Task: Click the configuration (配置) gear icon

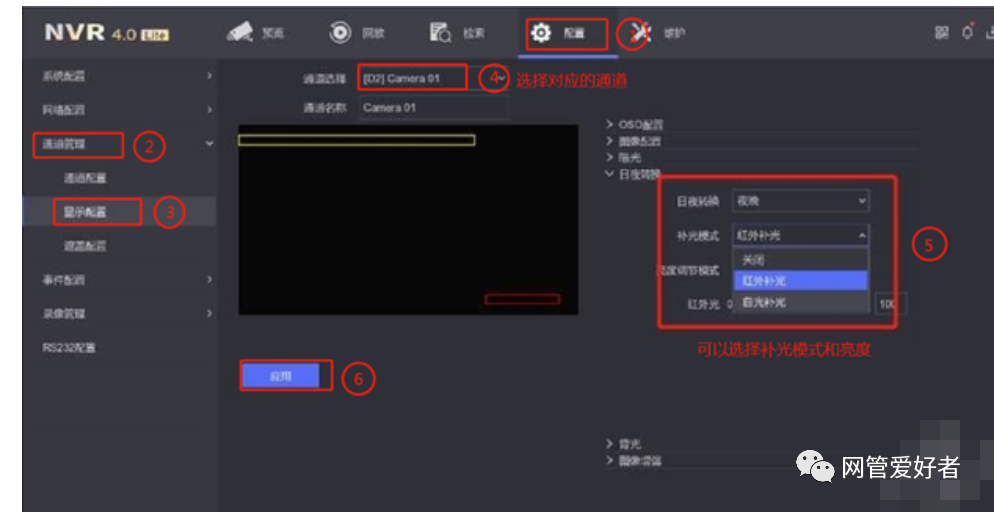Action: point(541,34)
